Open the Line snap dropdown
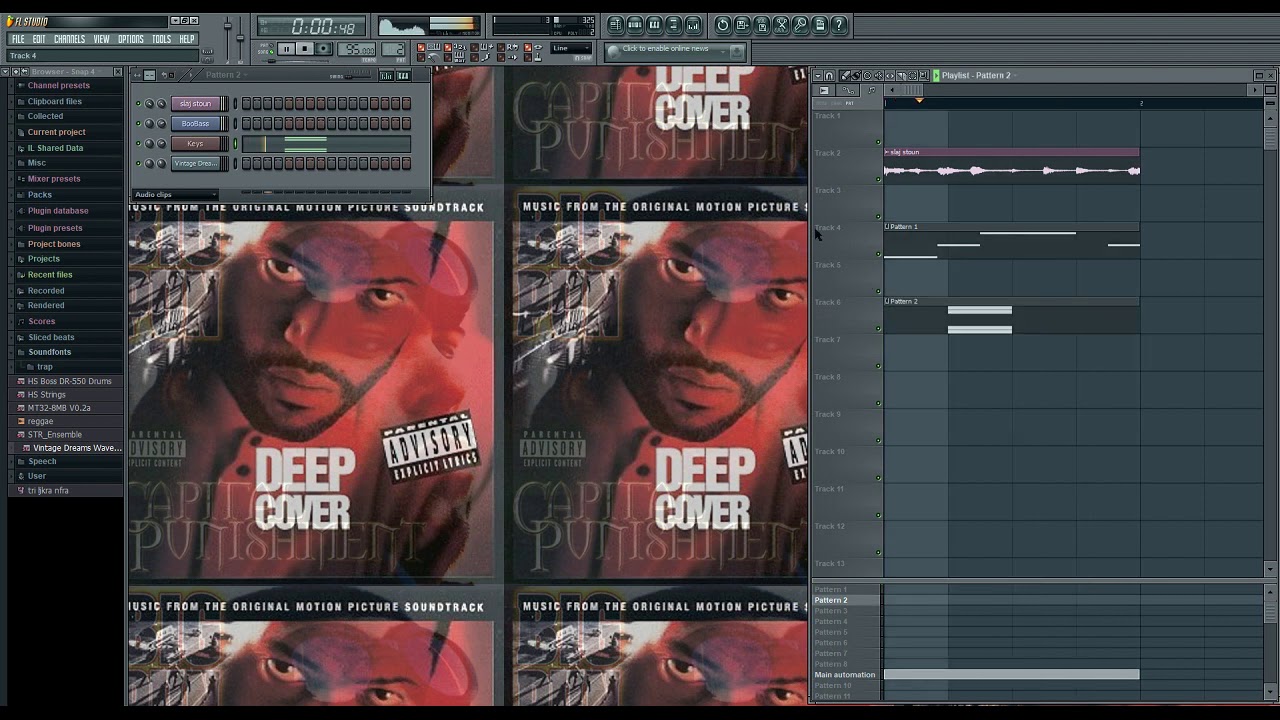1280x720 pixels. (x=571, y=48)
